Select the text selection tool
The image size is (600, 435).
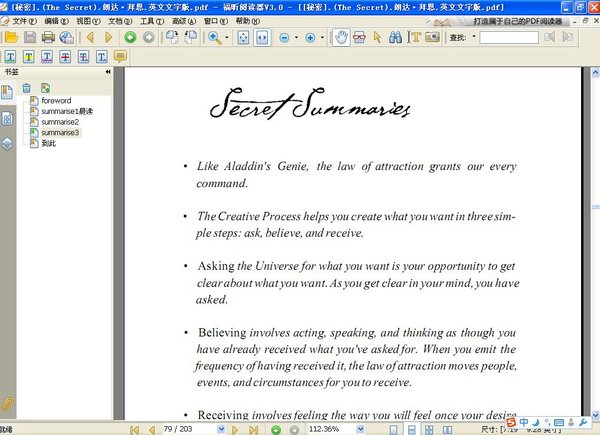pos(414,37)
